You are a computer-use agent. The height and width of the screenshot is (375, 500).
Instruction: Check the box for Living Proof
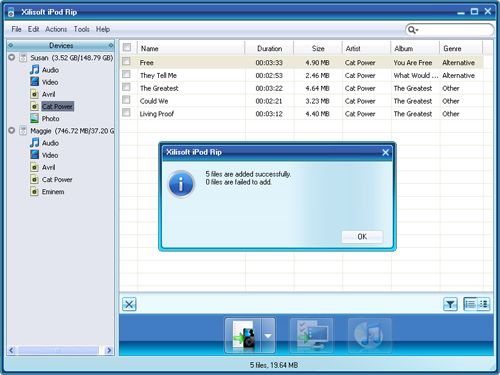(x=126, y=112)
